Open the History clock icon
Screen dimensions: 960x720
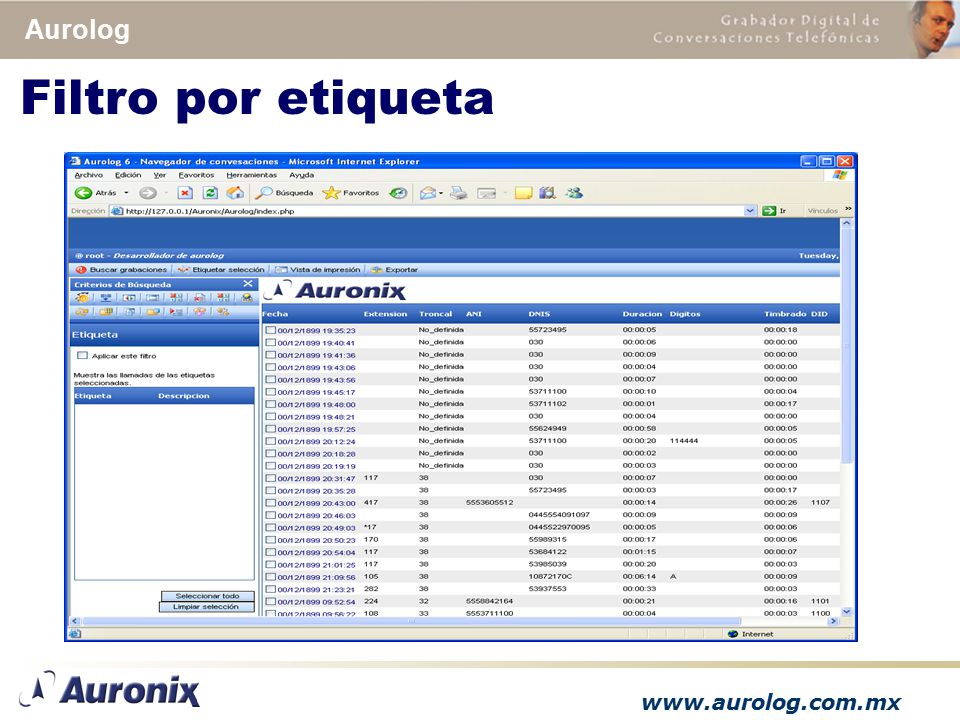pos(398,193)
